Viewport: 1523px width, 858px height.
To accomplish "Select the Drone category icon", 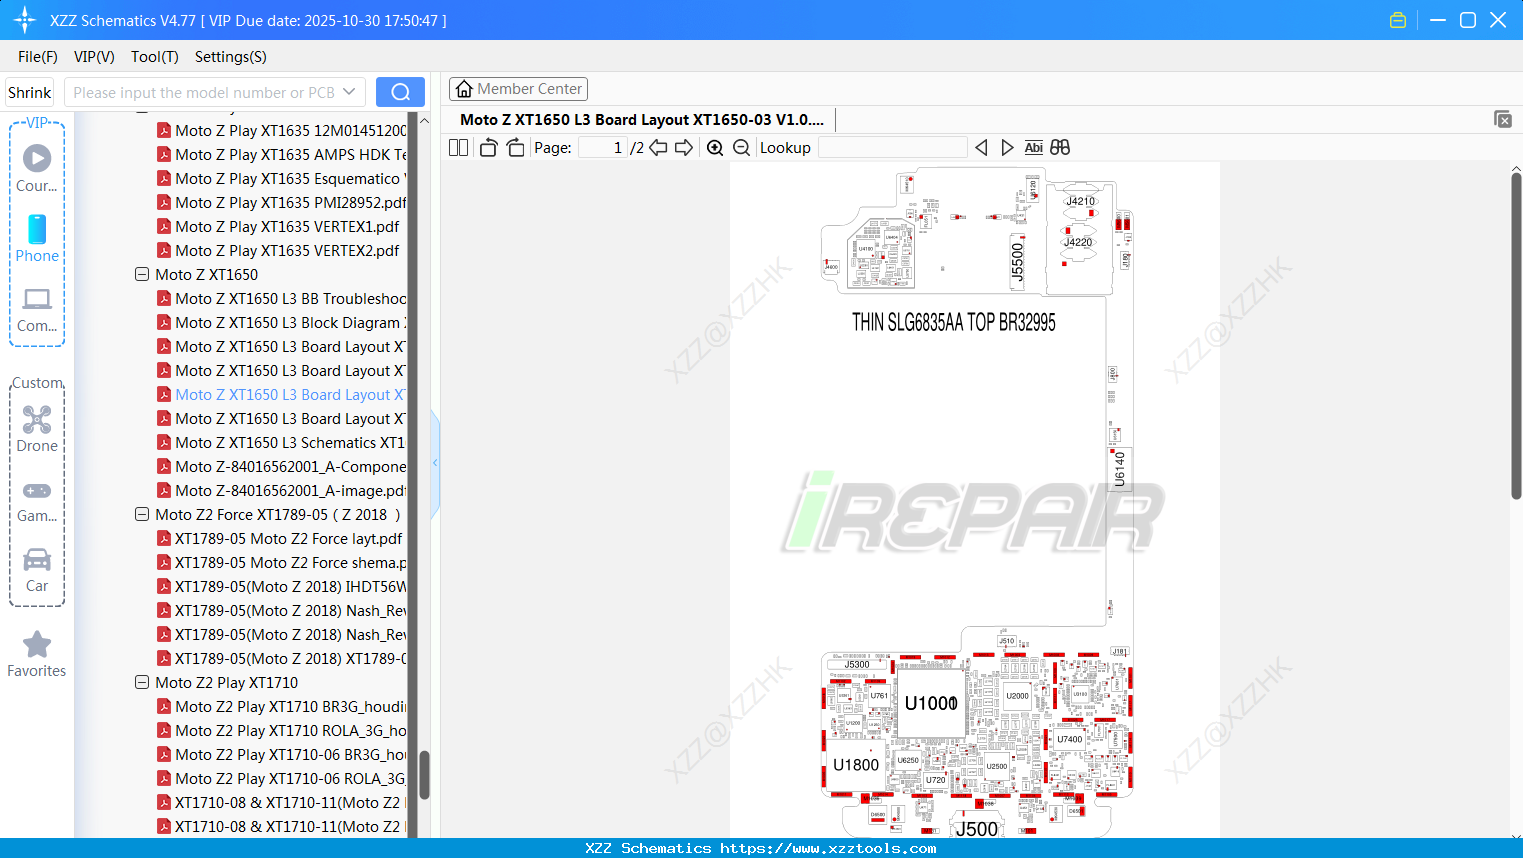I will coord(37,419).
